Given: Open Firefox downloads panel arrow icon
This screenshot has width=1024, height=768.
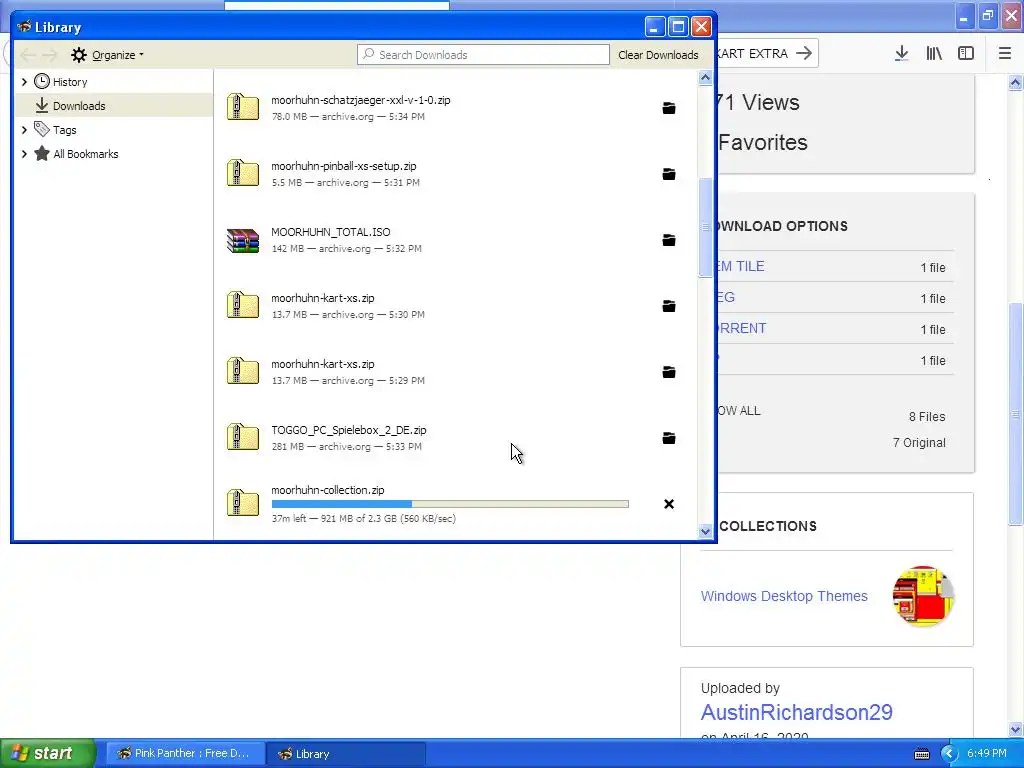Looking at the screenshot, I should click(x=901, y=54).
